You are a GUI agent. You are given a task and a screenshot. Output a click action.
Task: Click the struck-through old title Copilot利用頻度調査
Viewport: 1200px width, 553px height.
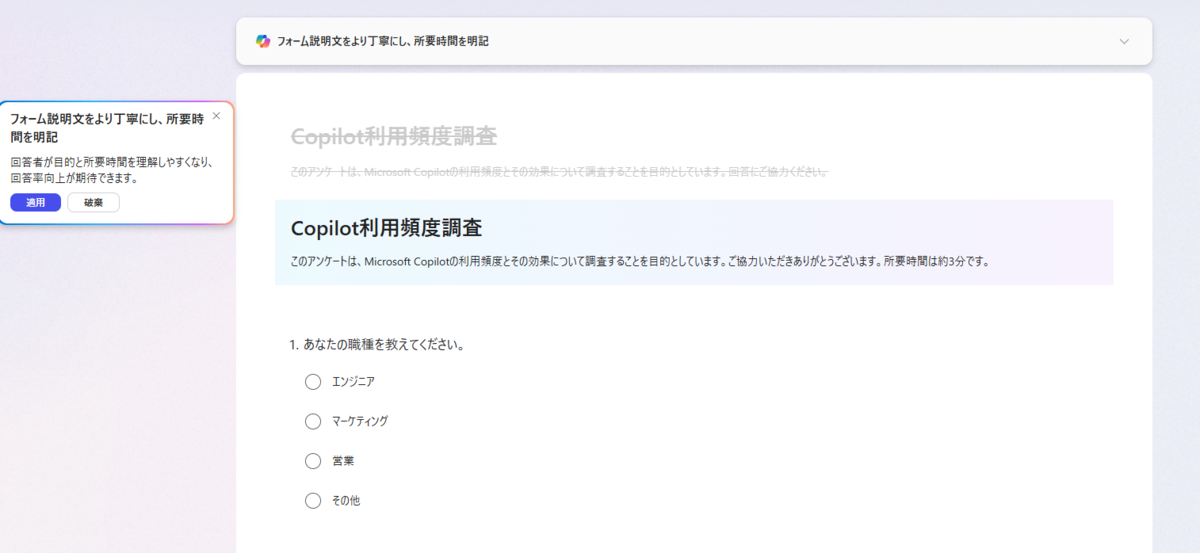(393, 136)
